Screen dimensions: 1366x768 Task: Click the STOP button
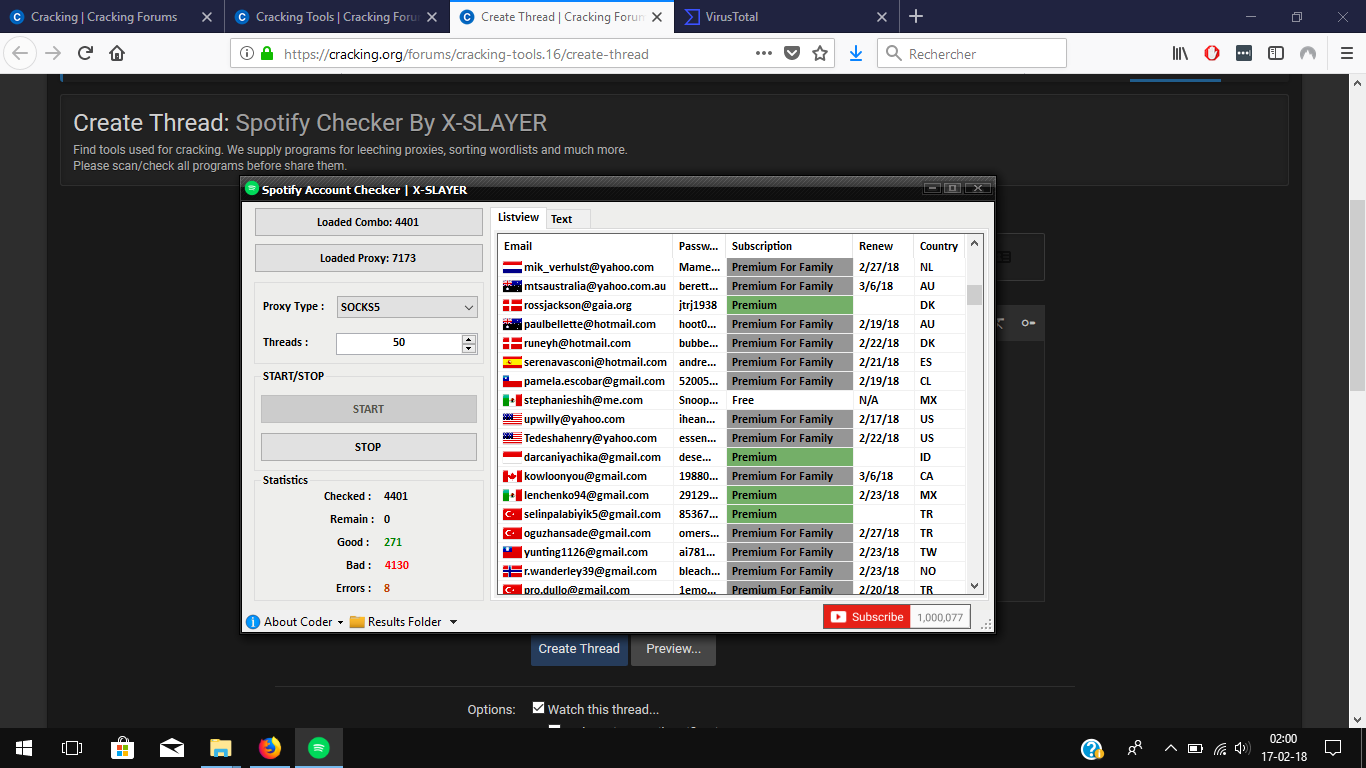(368, 447)
